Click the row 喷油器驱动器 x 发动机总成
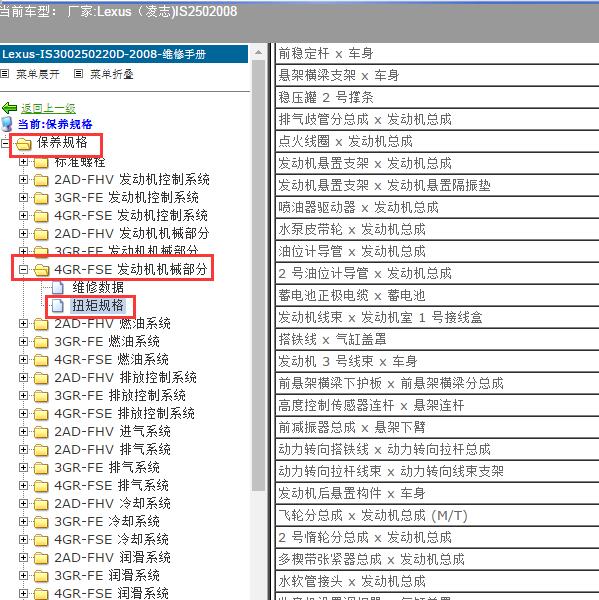 pos(437,207)
